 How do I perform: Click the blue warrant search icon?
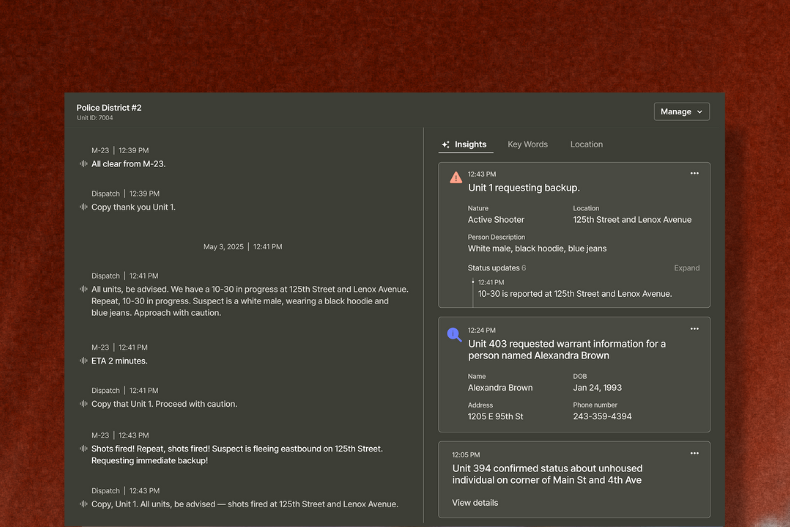(454, 334)
